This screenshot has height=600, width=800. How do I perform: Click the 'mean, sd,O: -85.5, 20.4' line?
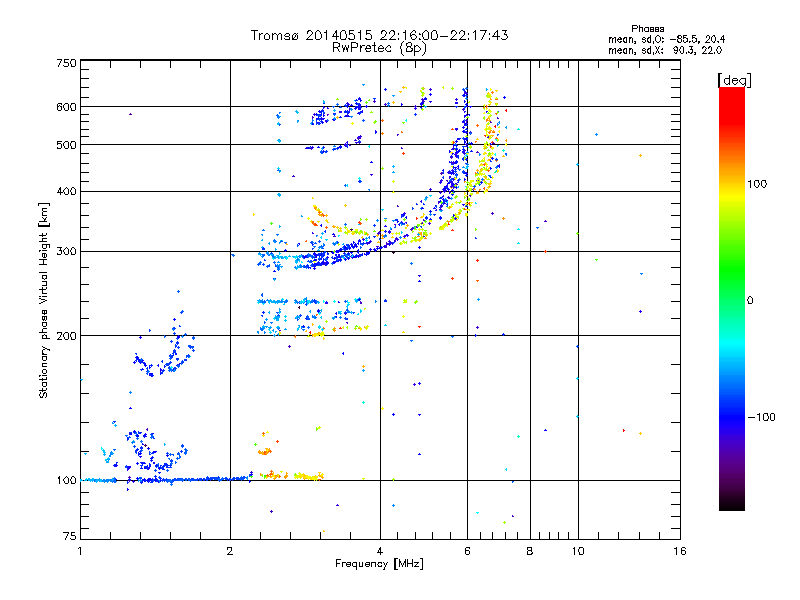(666, 39)
